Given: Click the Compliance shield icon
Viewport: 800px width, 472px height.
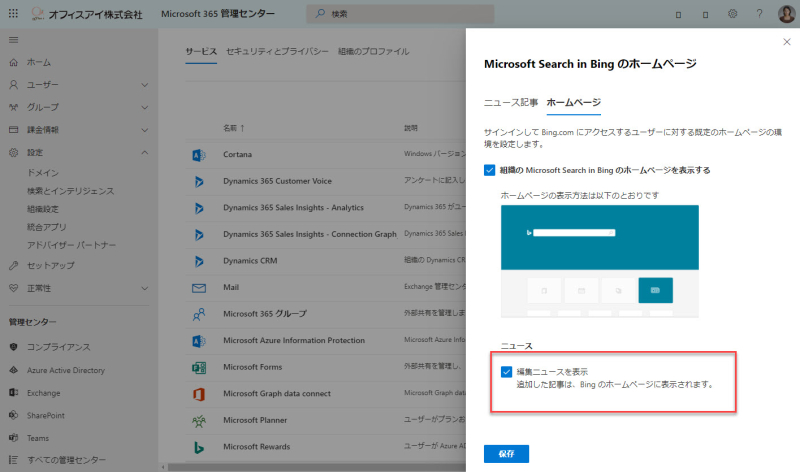Looking at the screenshot, I should coord(14,347).
